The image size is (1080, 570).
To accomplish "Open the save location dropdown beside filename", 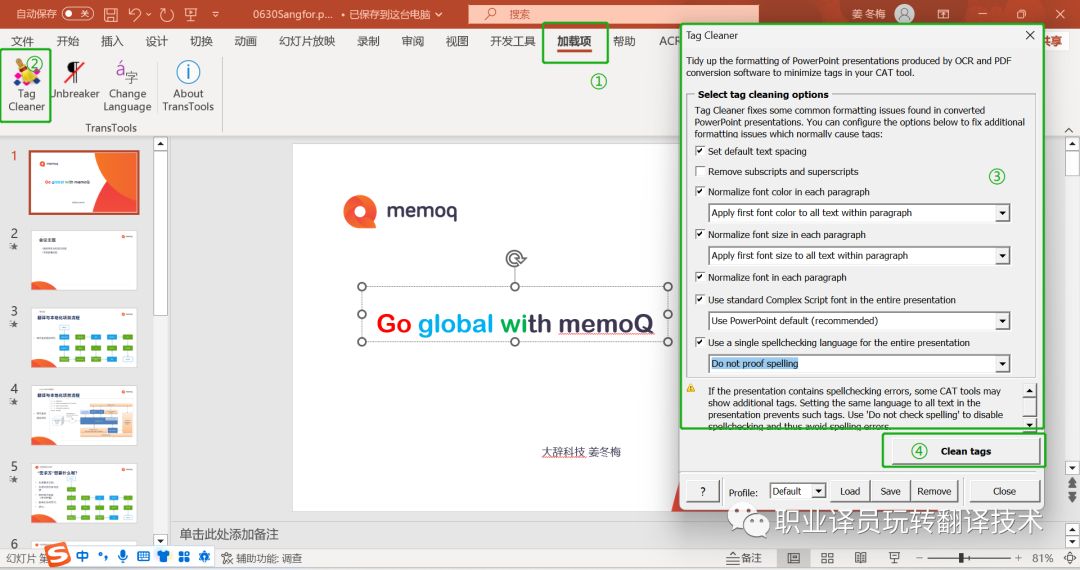I will 439,14.
